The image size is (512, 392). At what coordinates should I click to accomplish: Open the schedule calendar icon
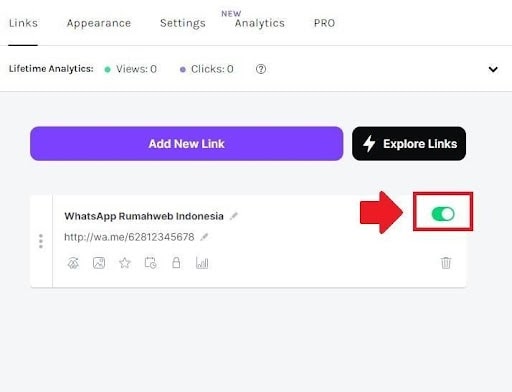point(150,263)
